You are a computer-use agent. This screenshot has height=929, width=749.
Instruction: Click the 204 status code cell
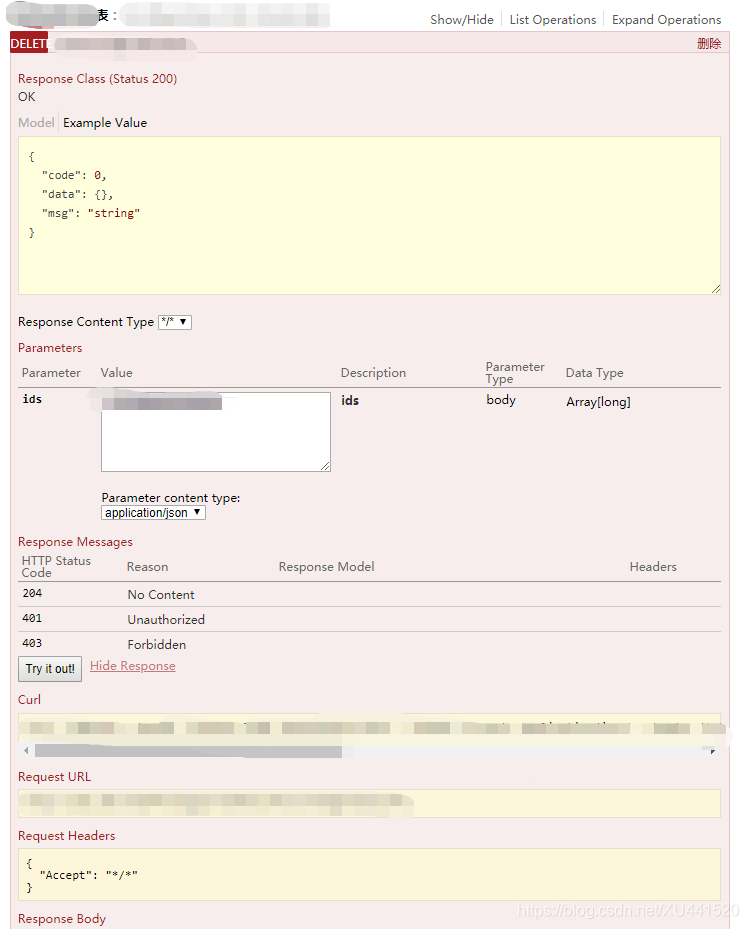point(32,593)
